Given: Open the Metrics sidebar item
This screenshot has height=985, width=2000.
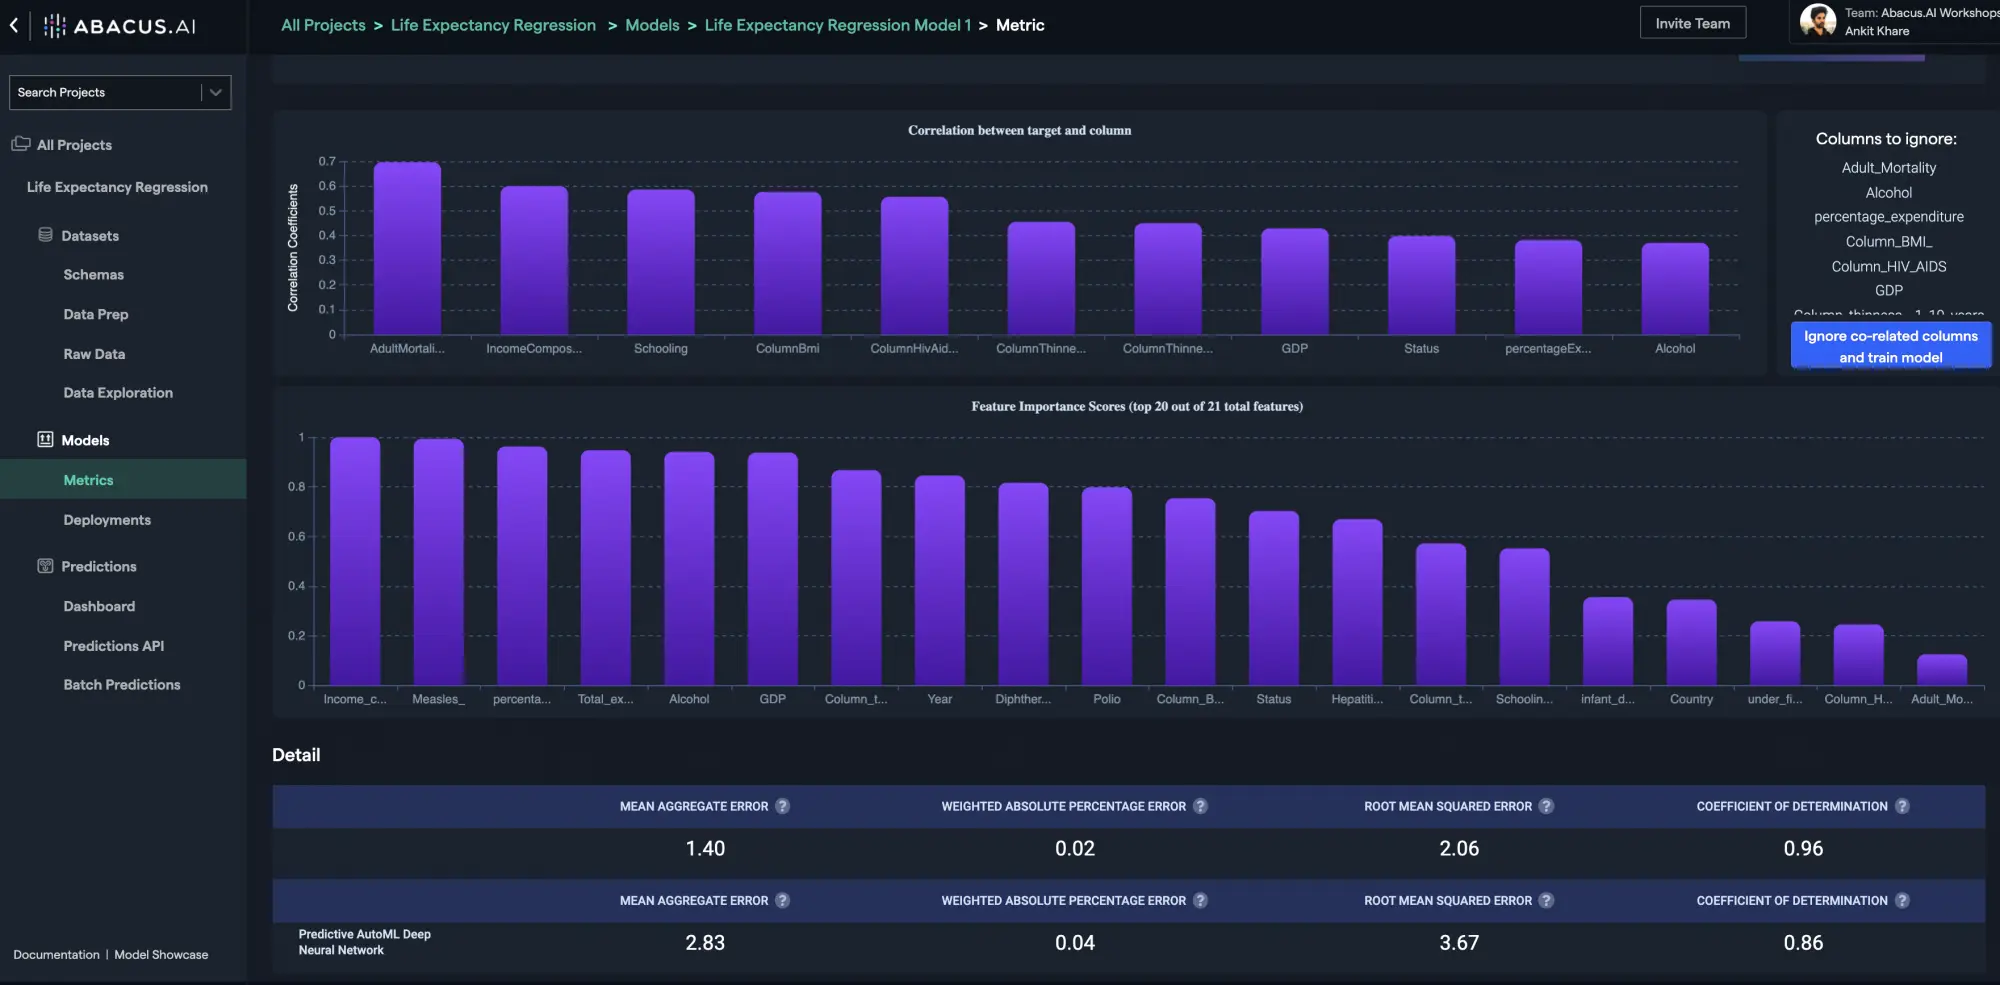Looking at the screenshot, I should pos(88,480).
